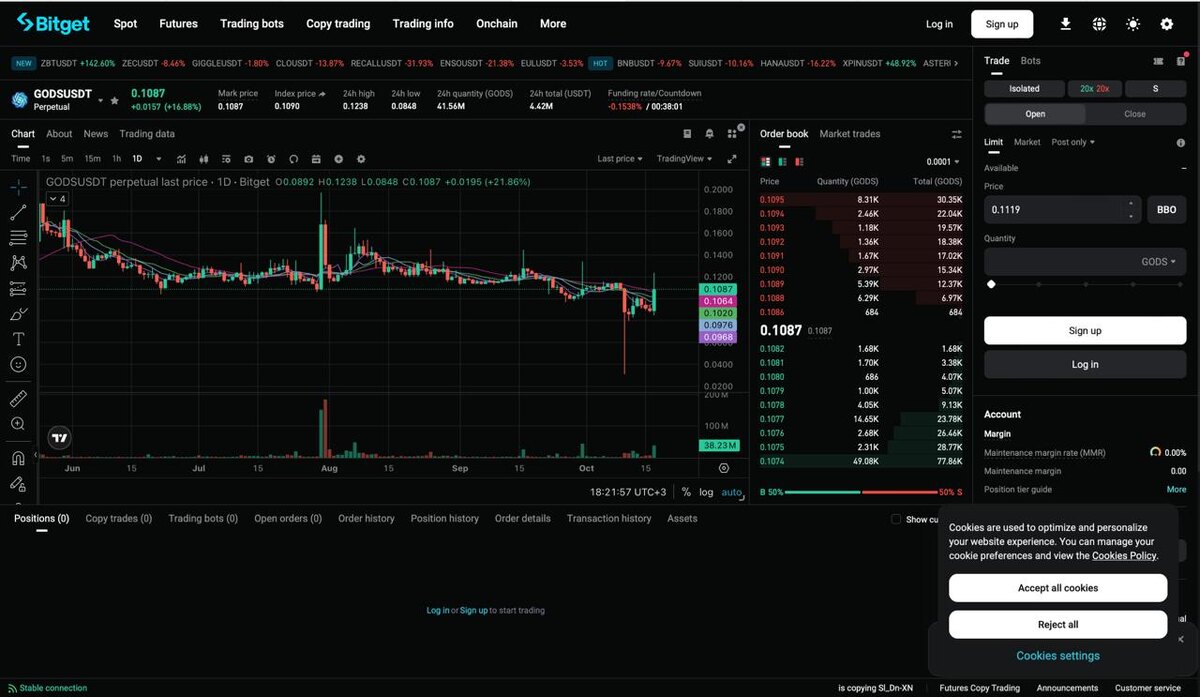Take a chart snapshot with camera icon

pos(248,159)
